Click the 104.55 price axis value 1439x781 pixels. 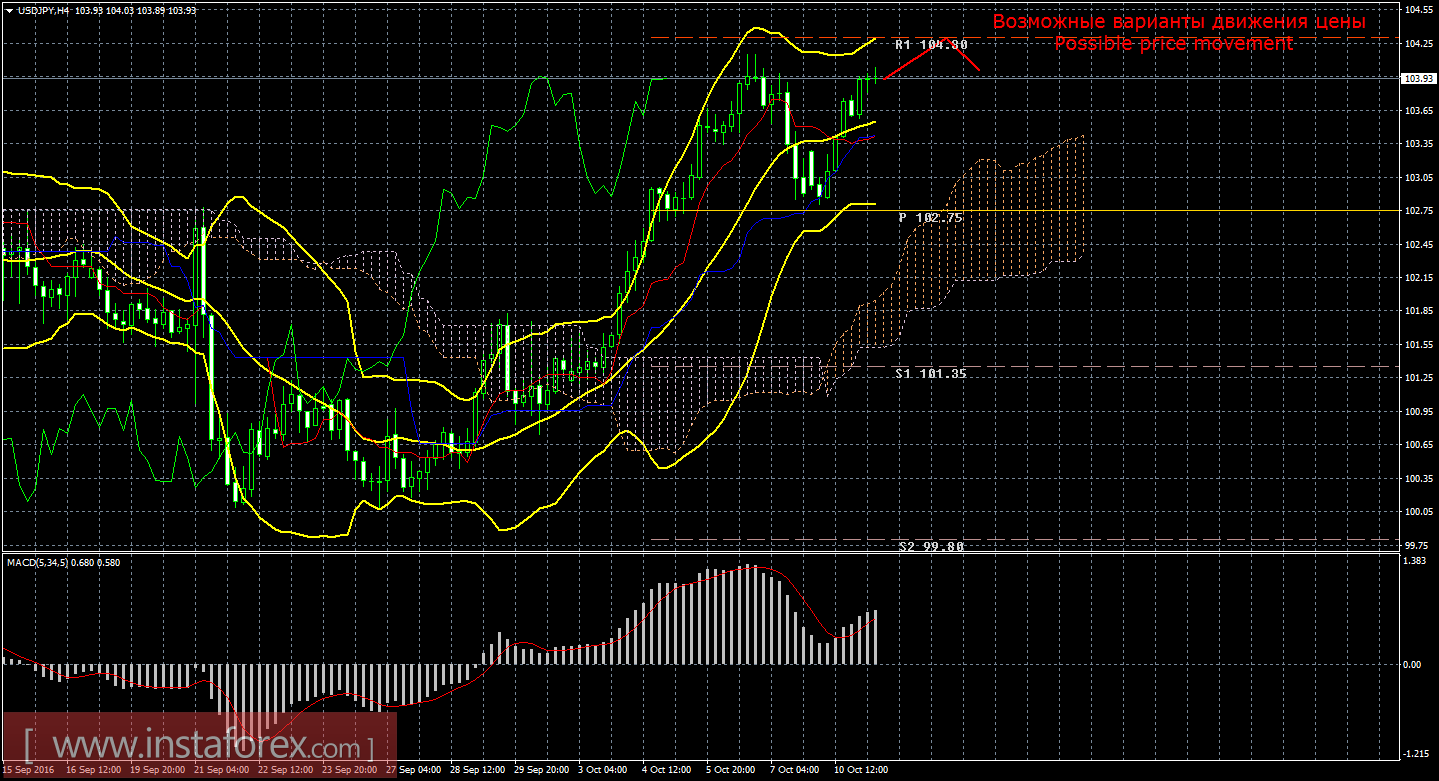1415,10
